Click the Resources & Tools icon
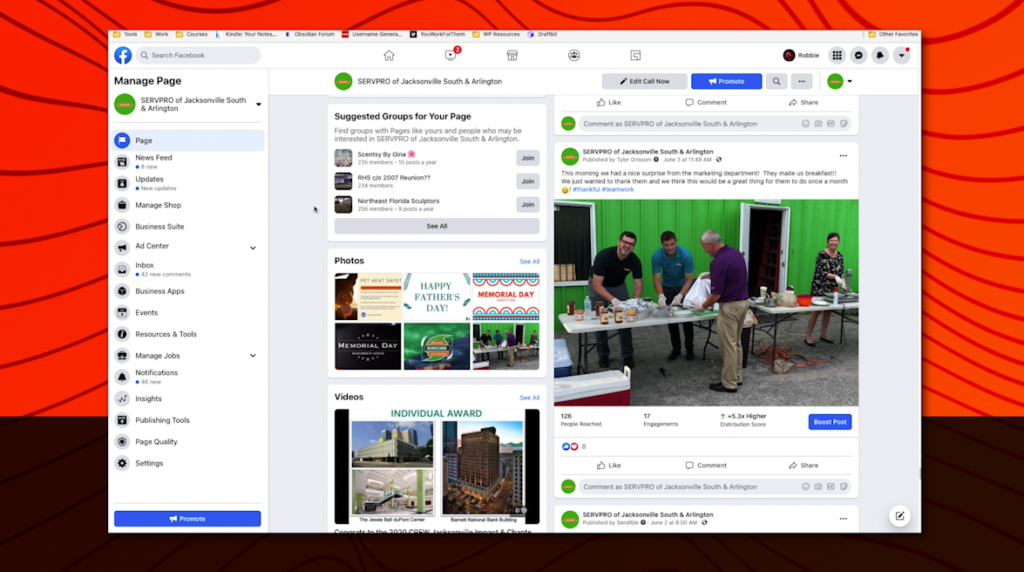 [122, 334]
